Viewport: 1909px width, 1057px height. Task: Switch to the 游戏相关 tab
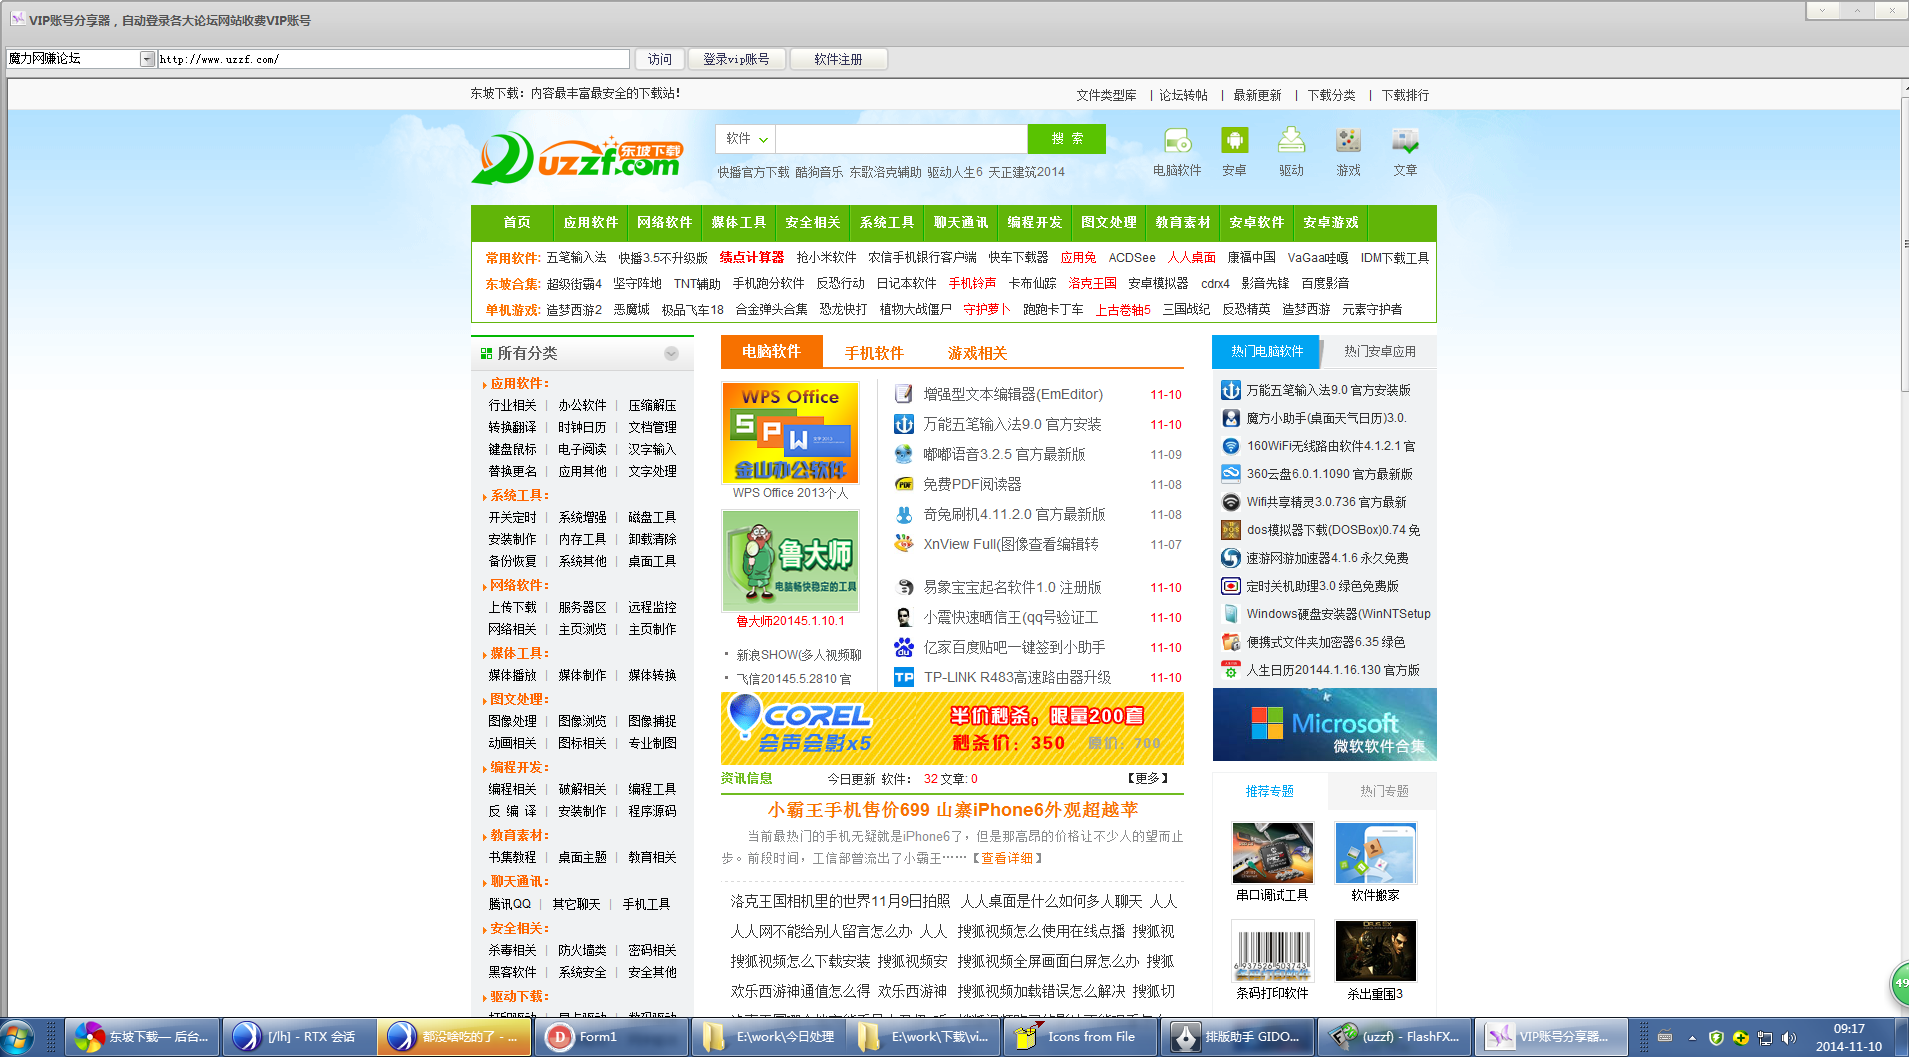click(977, 352)
